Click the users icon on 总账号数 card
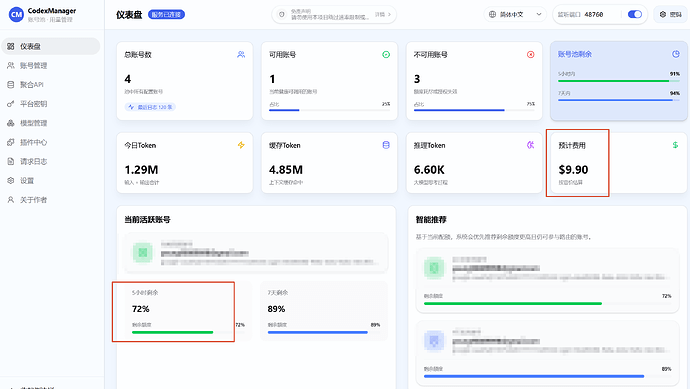690x389 pixels. pos(241,55)
